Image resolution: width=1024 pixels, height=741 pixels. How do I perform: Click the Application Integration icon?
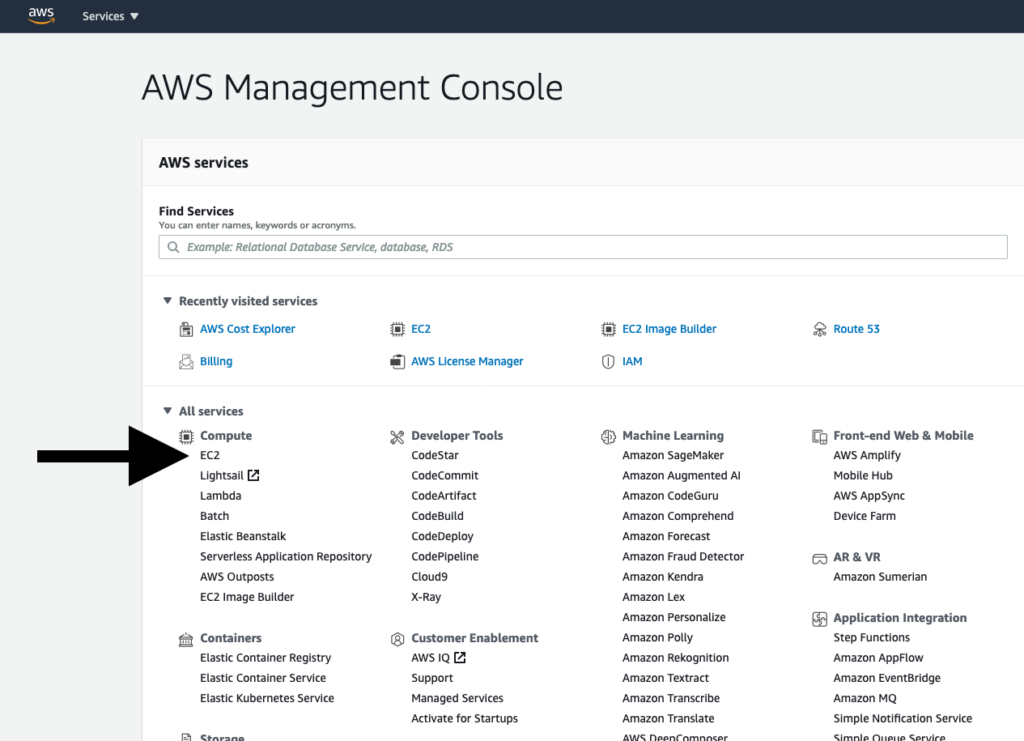point(820,619)
